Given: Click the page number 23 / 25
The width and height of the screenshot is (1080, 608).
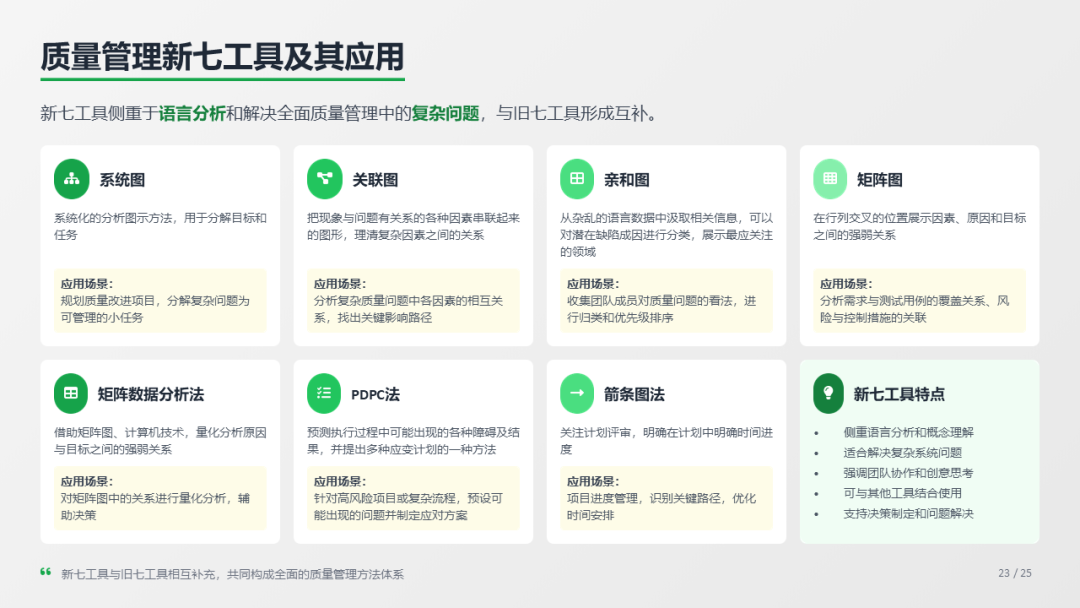Looking at the screenshot, I should click(x=1014, y=573).
